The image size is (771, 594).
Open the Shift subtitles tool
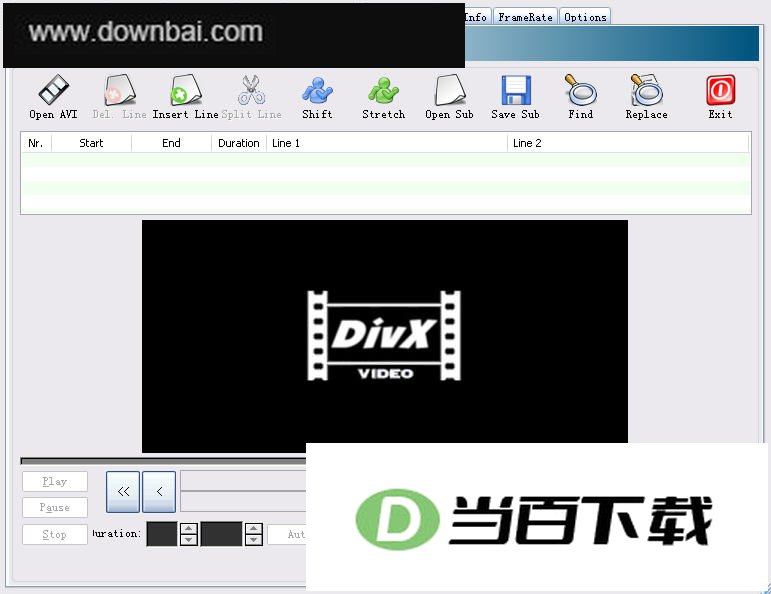pos(317,97)
